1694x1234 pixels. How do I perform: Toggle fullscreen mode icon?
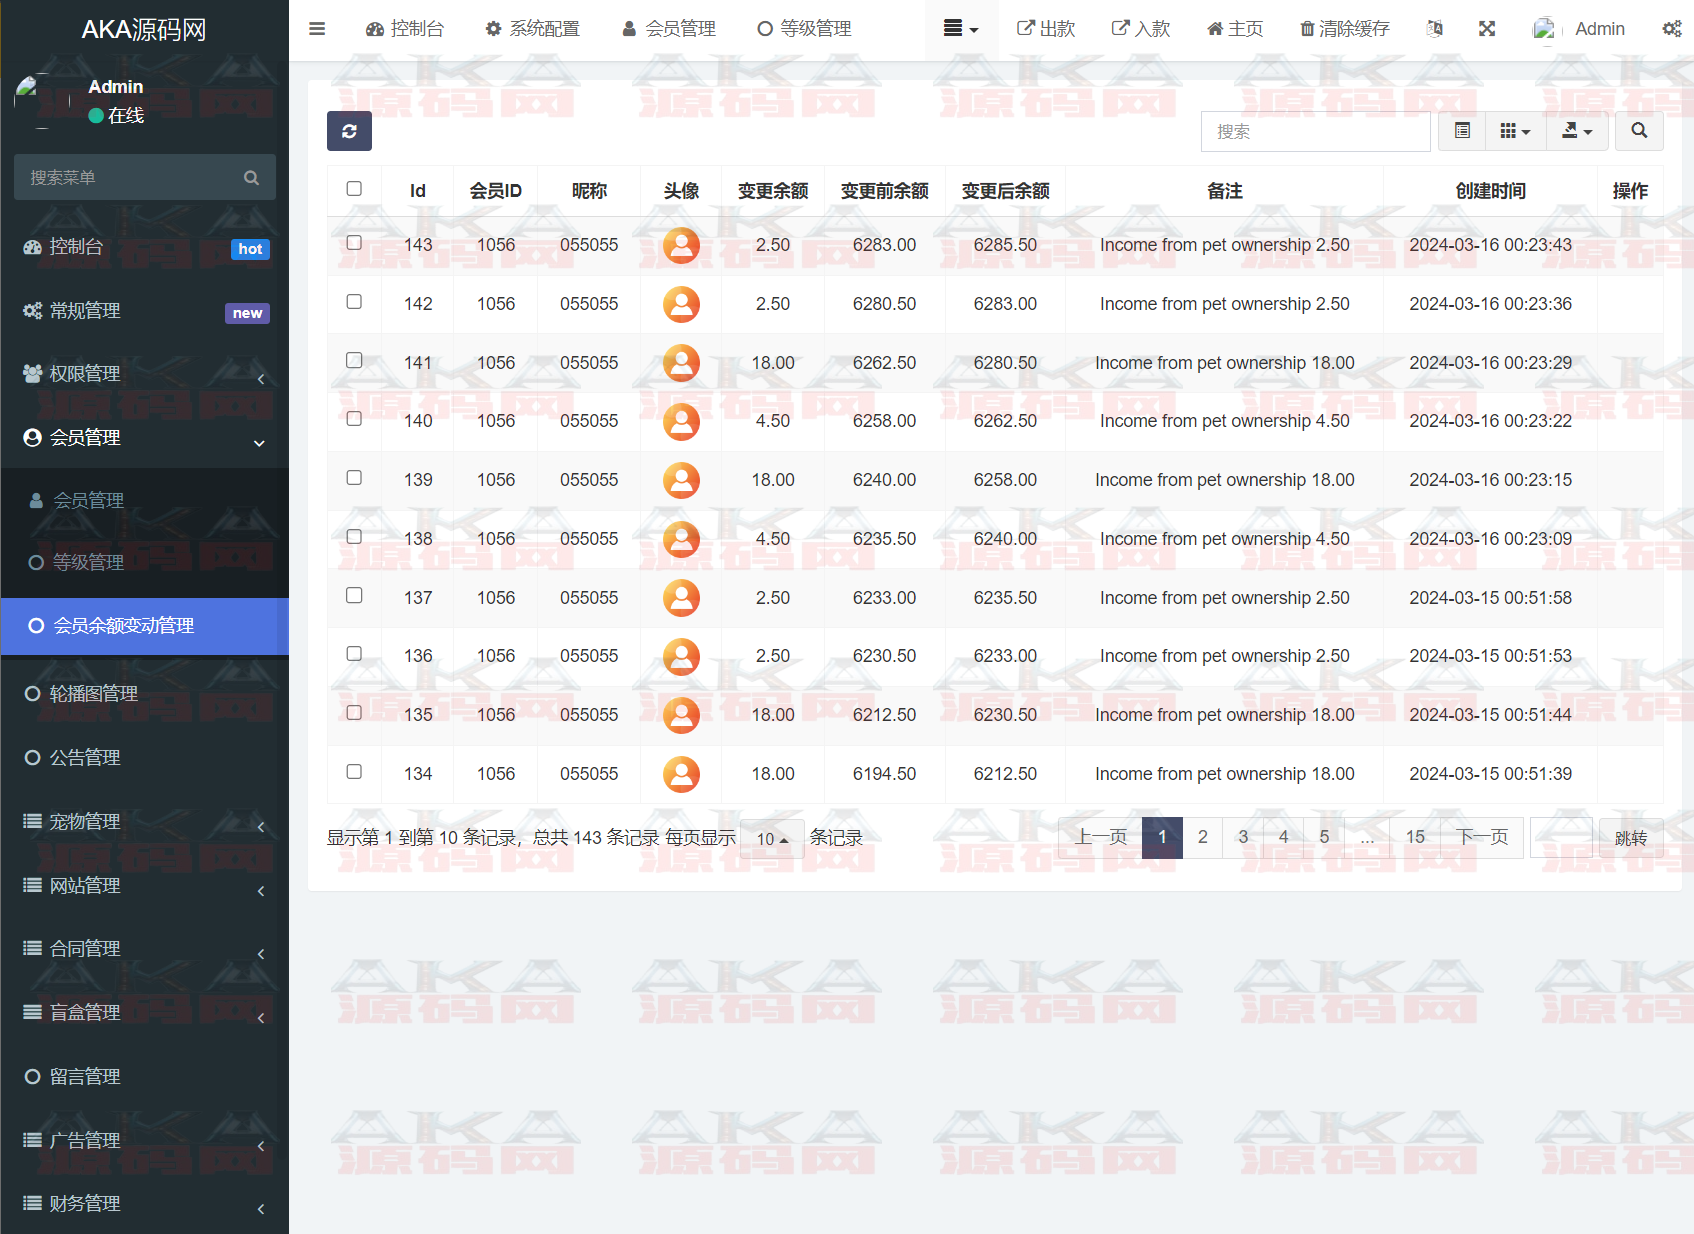(1487, 29)
